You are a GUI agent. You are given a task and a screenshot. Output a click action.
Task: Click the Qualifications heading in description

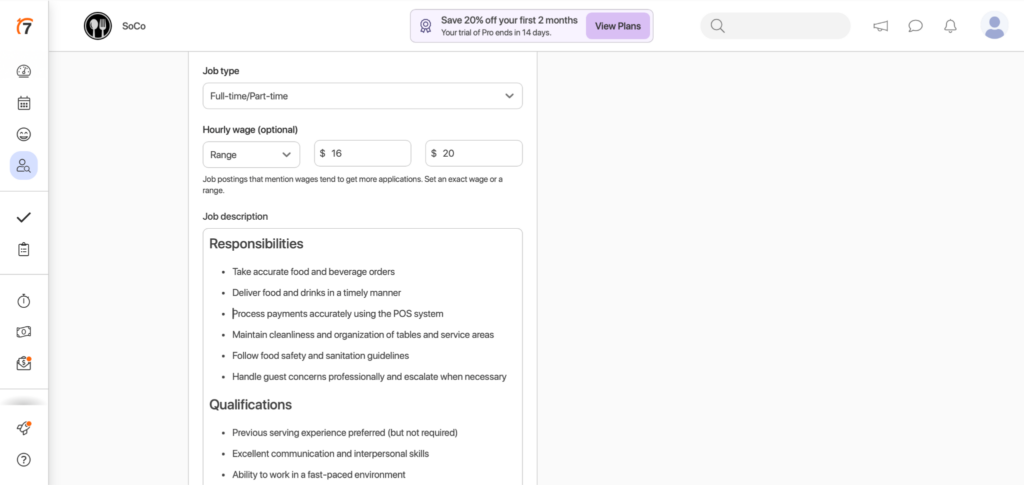point(250,405)
